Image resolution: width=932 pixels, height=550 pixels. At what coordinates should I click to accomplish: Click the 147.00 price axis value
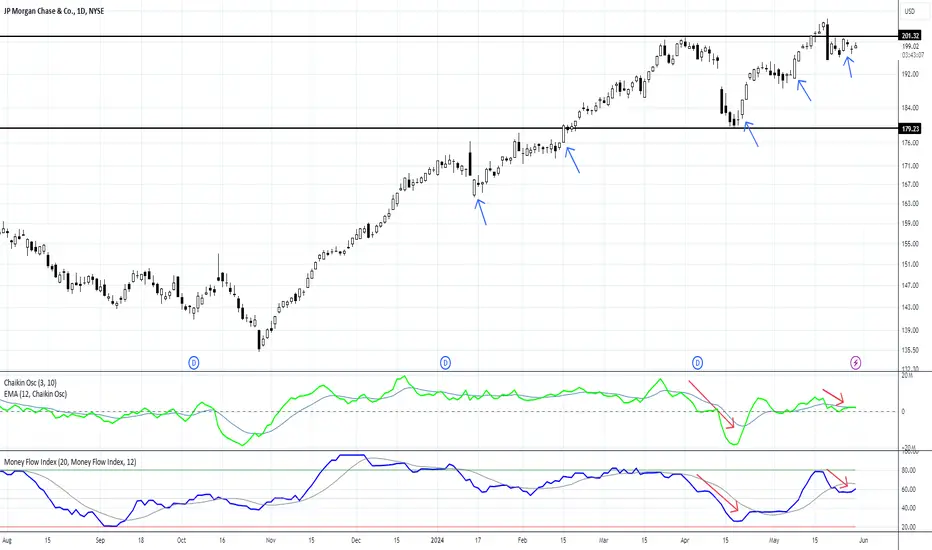[x=910, y=285]
